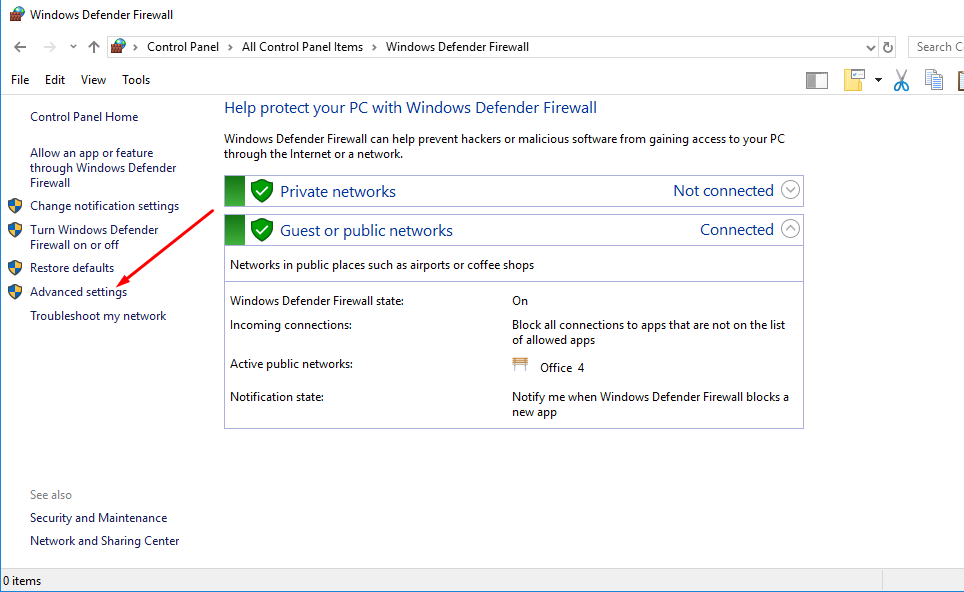Viewport: 964px width, 592px height.
Task: Open Advanced settings
Action: click(x=79, y=292)
